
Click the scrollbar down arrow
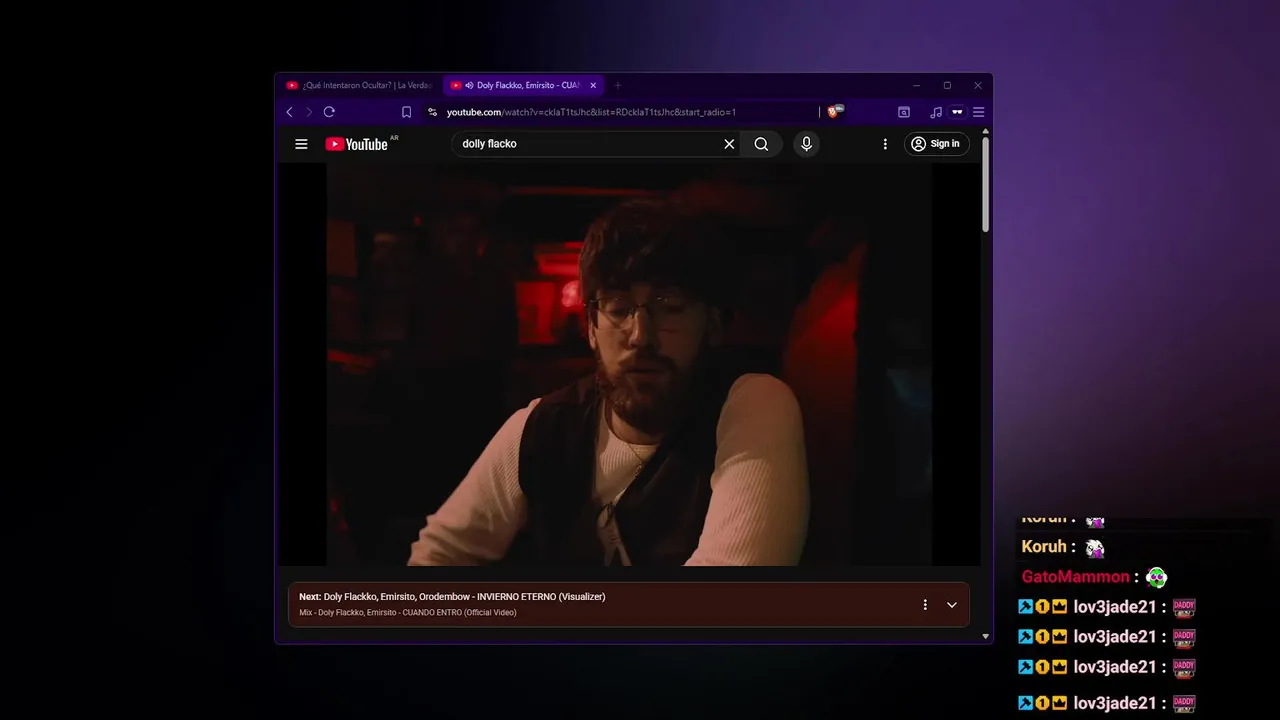(x=985, y=636)
